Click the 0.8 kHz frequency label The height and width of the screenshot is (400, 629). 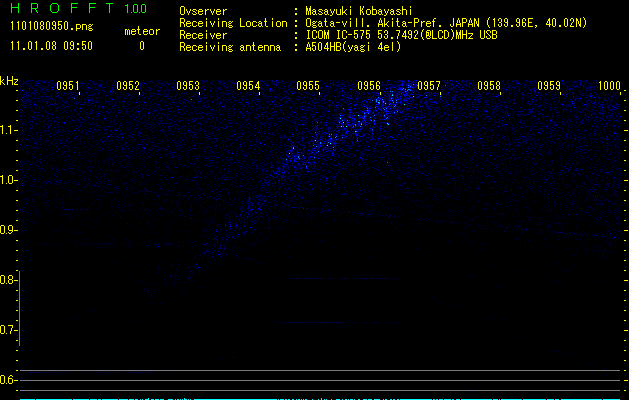[8, 280]
